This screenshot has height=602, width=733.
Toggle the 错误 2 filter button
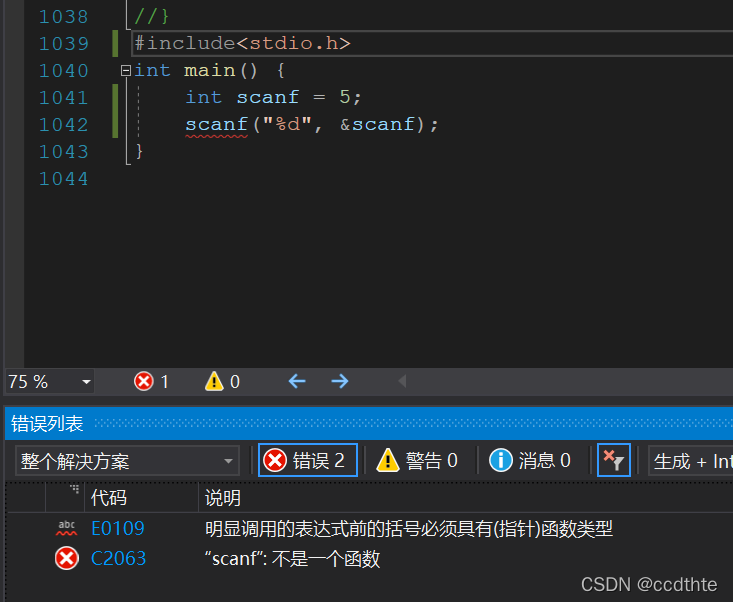pyautogui.click(x=308, y=460)
